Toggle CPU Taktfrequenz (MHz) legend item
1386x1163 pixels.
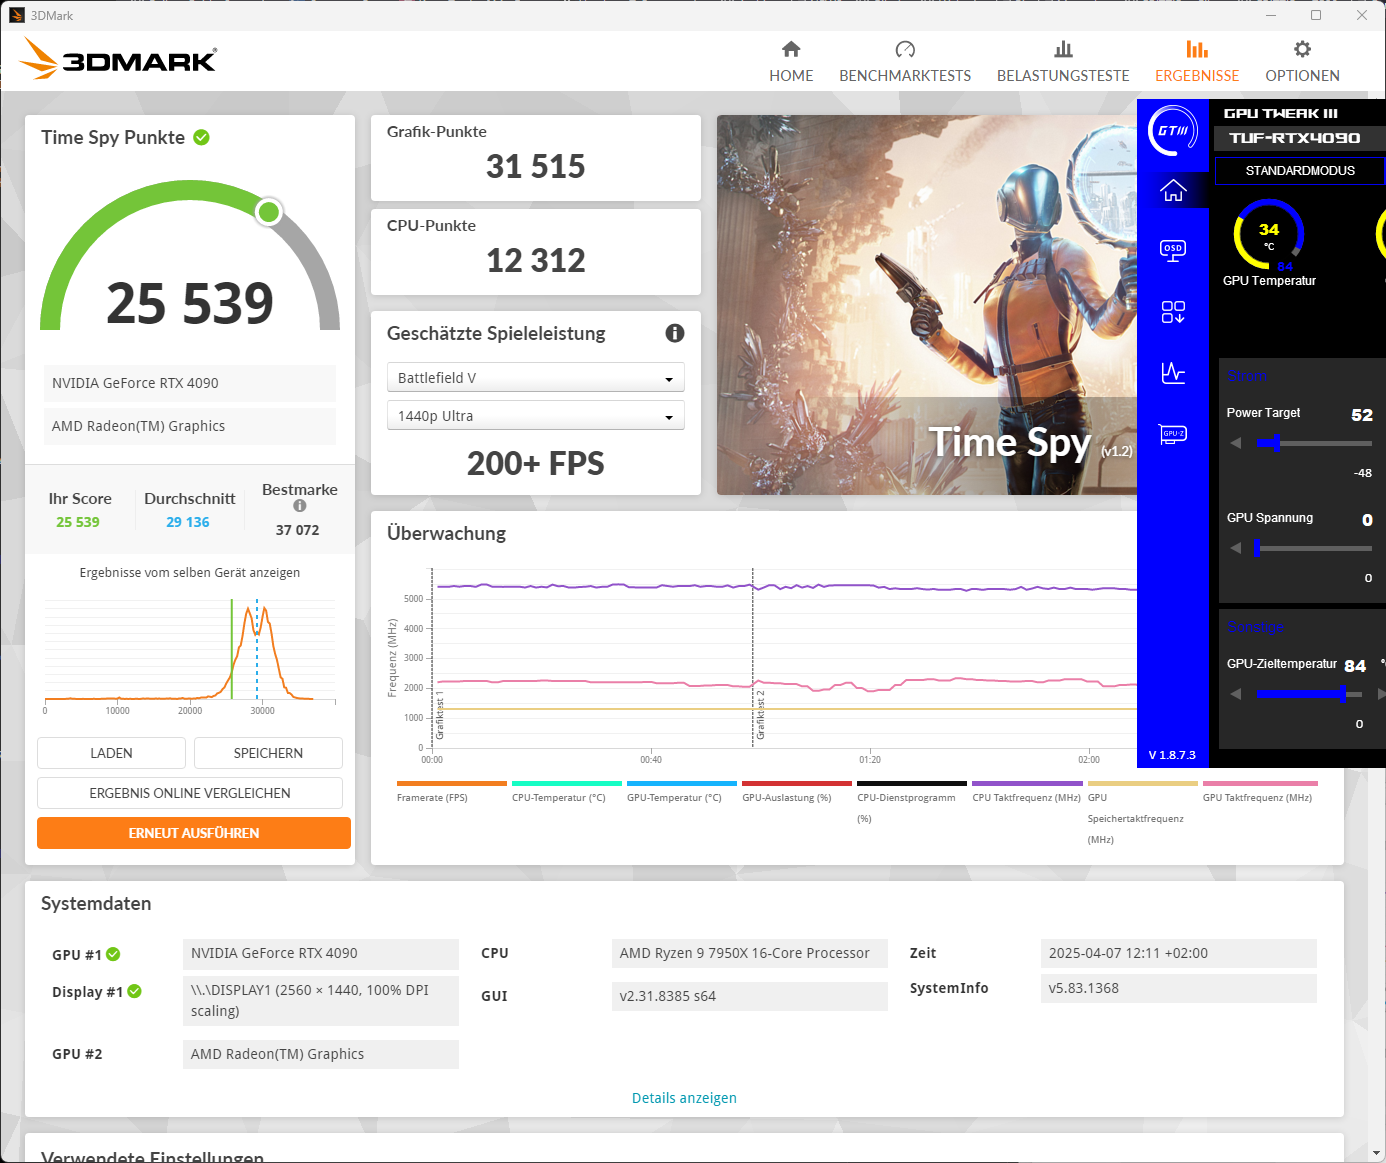1027,793
